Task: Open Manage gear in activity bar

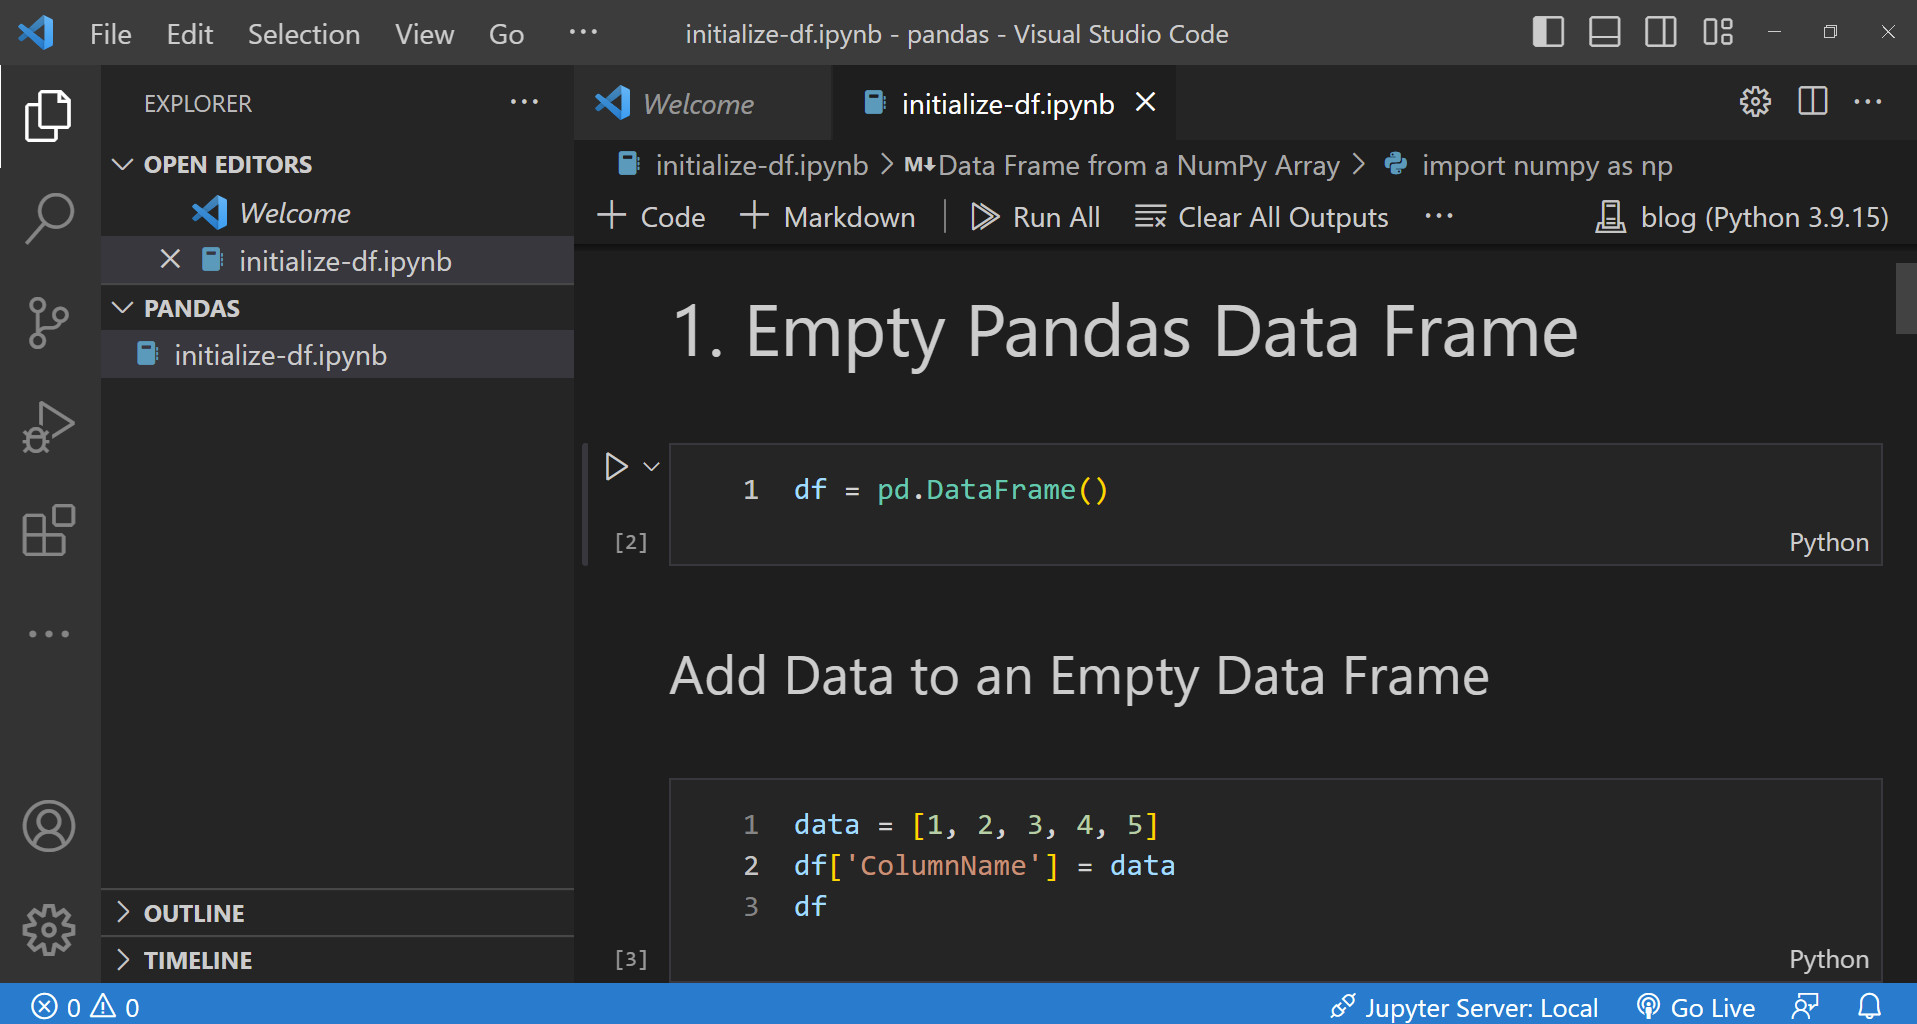Action: (48, 930)
